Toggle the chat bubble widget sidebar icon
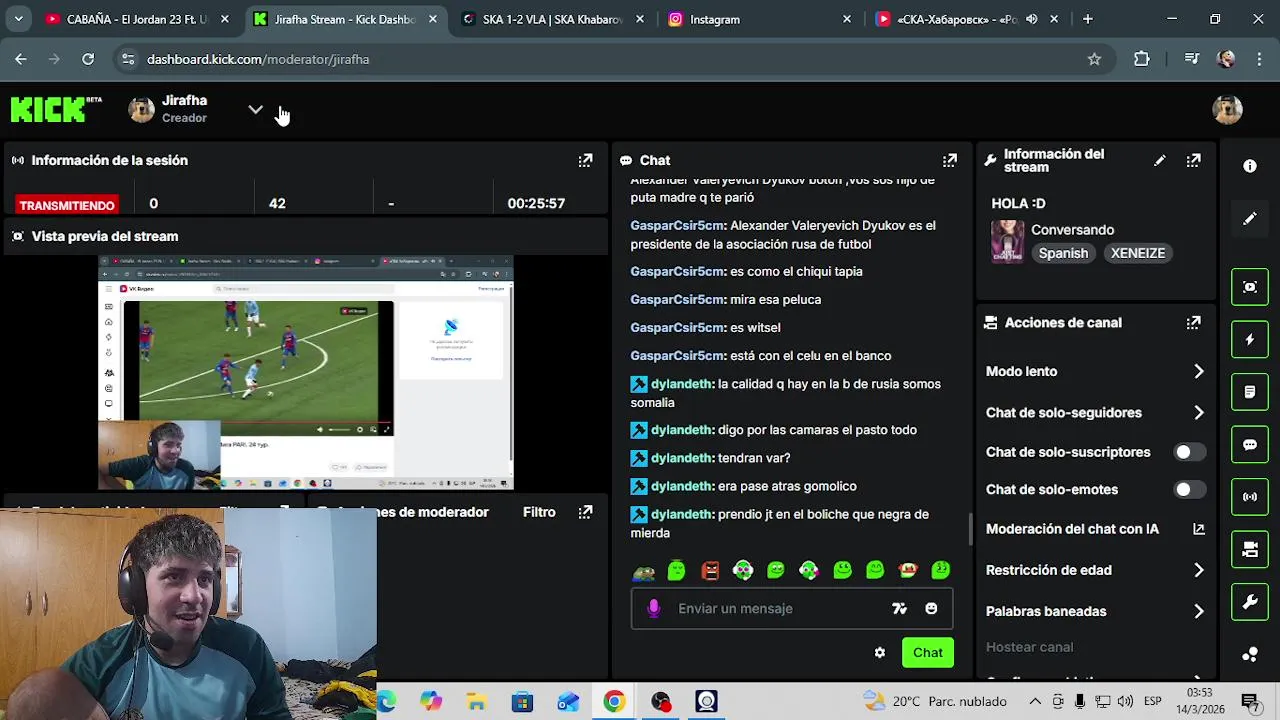Image resolution: width=1280 pixels, height=720 pixels. pos(1250,445)
